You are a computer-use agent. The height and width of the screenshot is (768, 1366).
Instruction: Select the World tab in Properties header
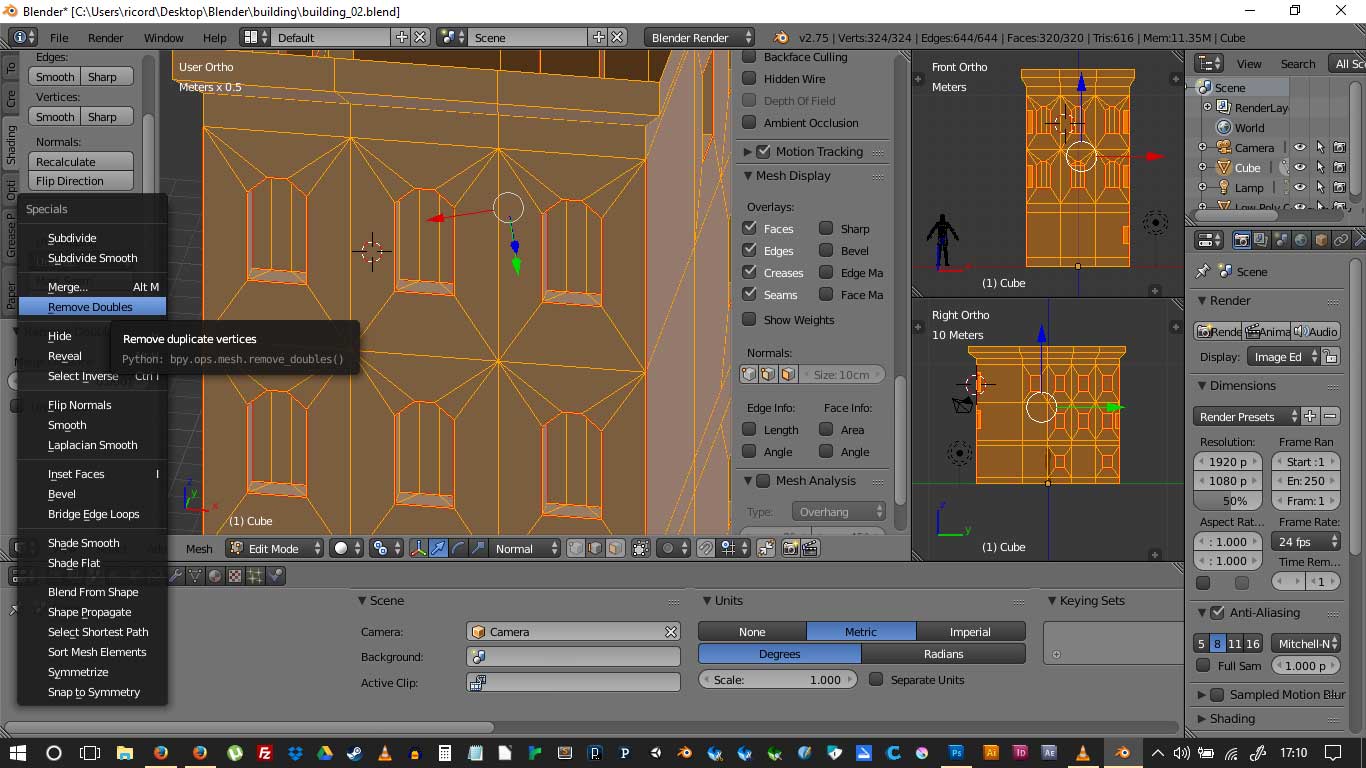[x=1301, y=240]
